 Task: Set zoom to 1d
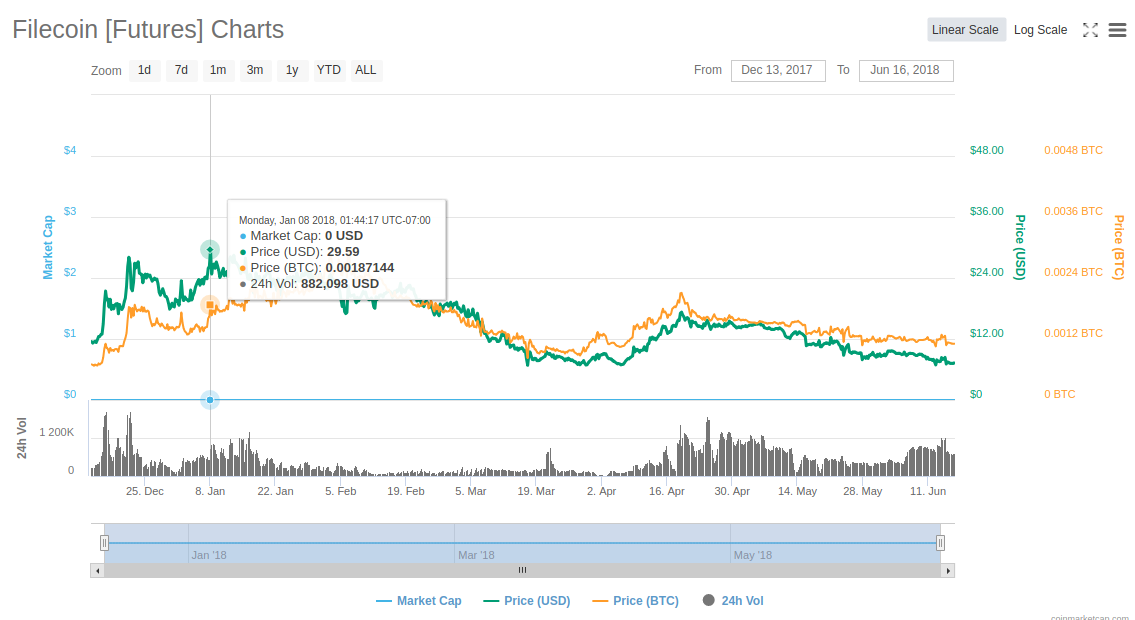pos(145,70)
